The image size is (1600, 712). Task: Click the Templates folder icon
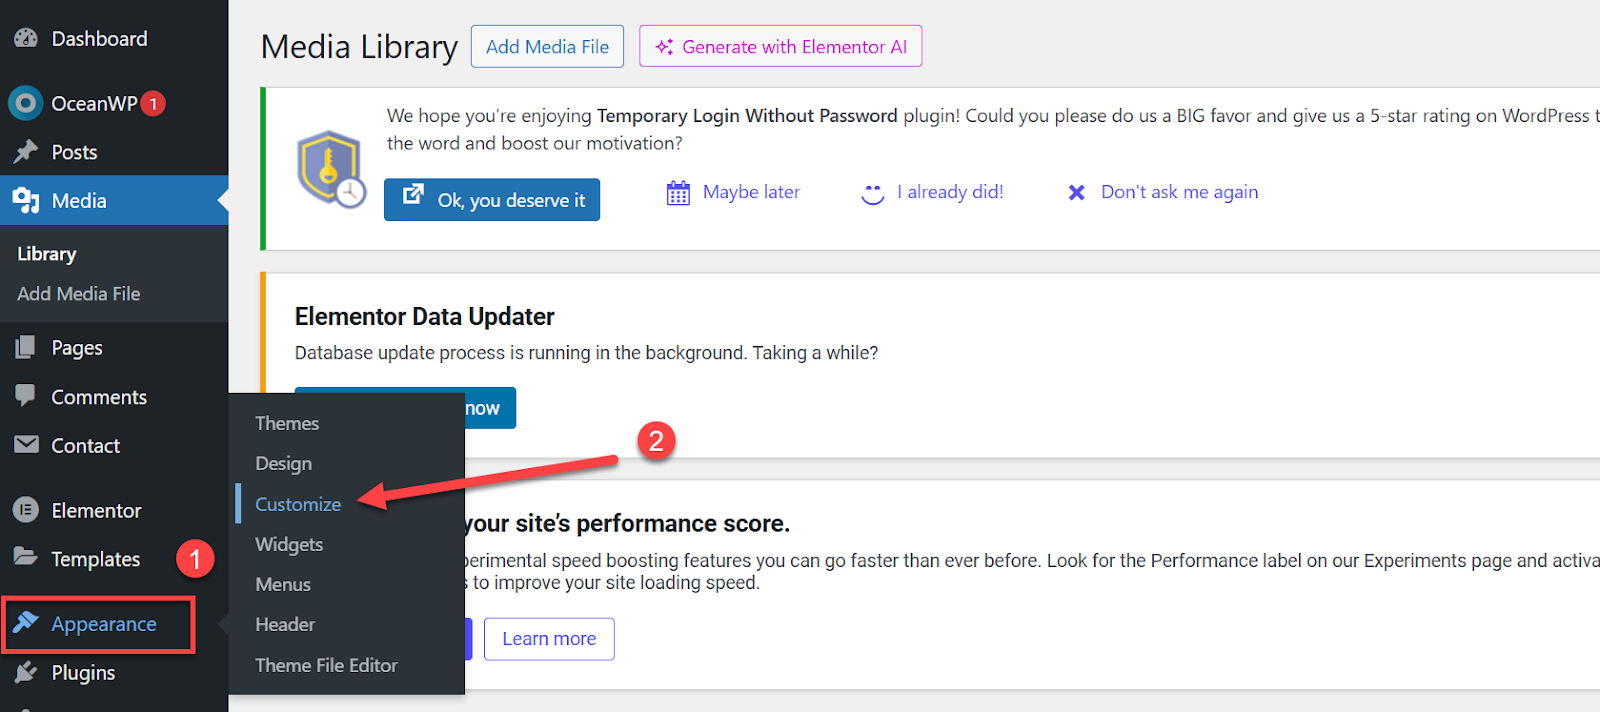[x=25, y=557]
